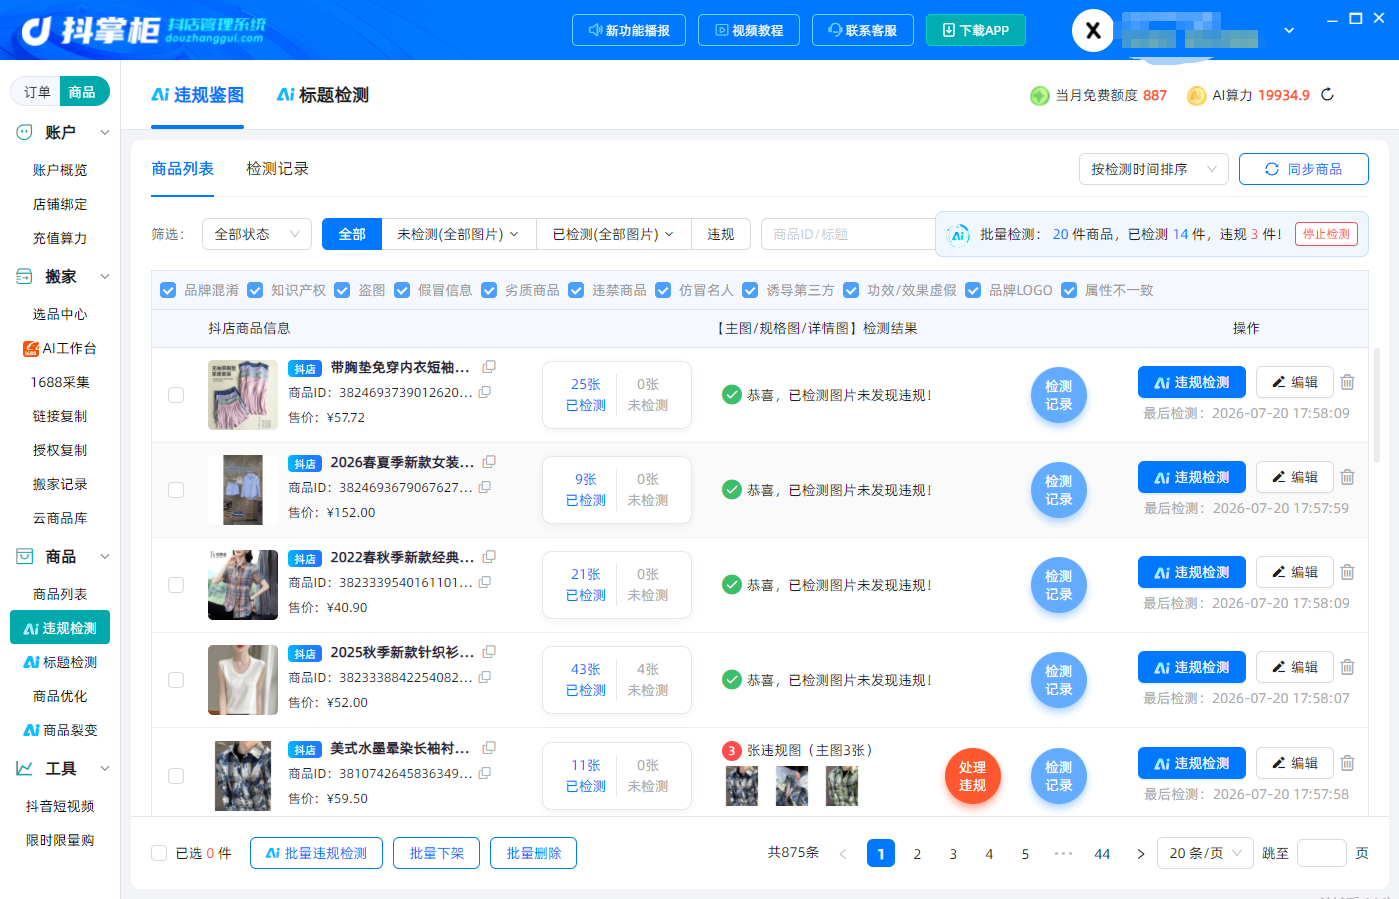Image resolution: width=1399 pixels, height=899 pixels.
Task: Open the round 检测记录 button of the second product
Action: point(1059,490)
